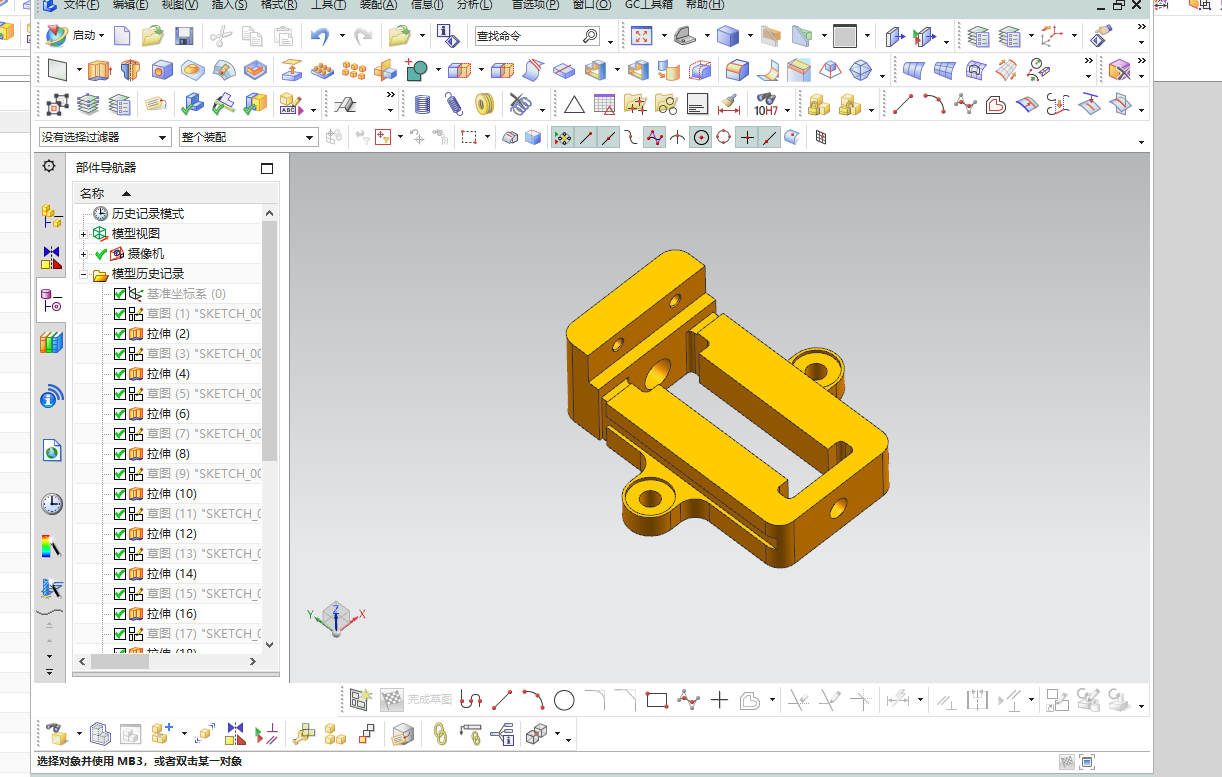The height and width of the screenshot is (777, 1222).
Task: Click the Fit view icon
Action: pyautogui.click(x=641, y=37)
